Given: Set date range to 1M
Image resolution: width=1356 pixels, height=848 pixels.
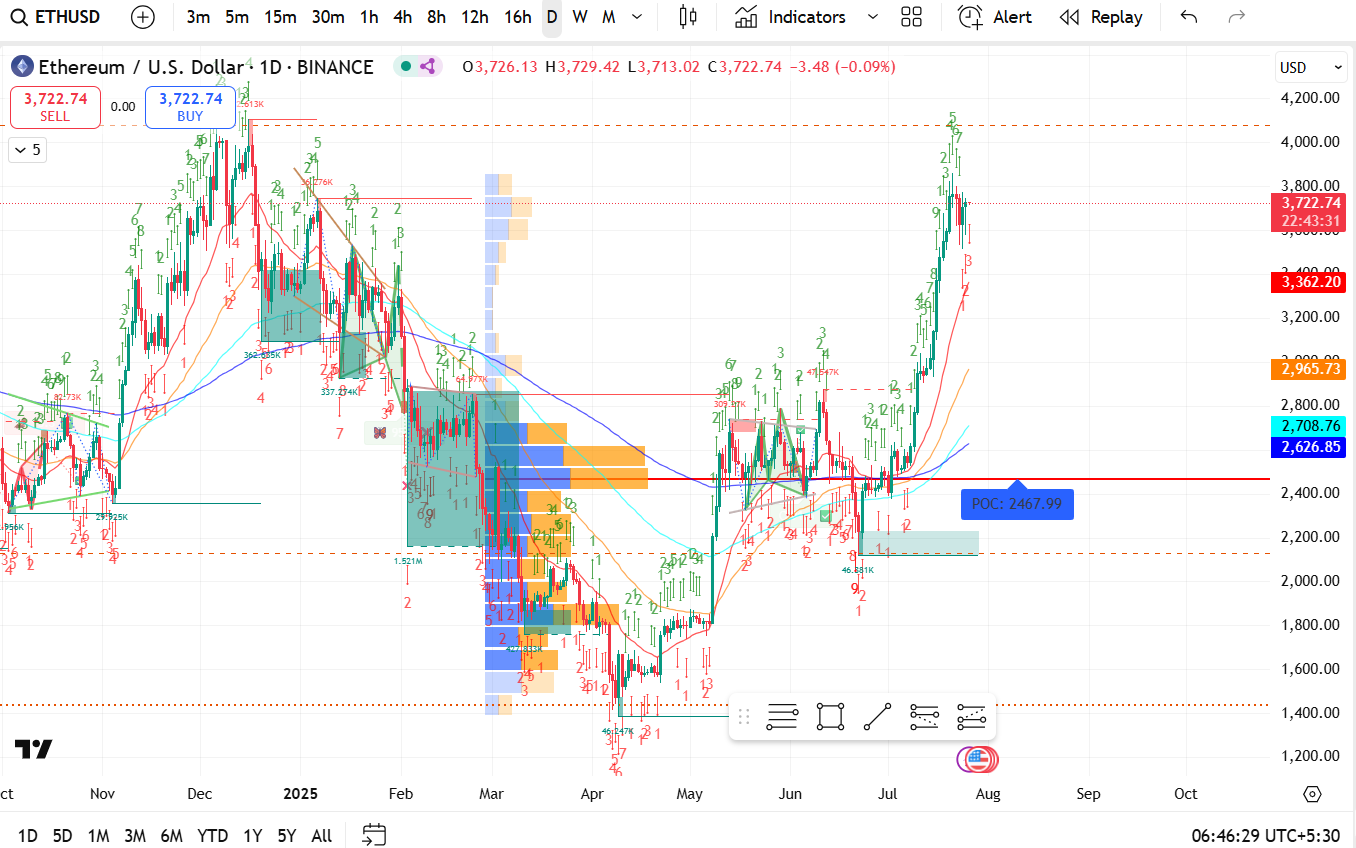Looking at the screenshot, I should [98, 835].
